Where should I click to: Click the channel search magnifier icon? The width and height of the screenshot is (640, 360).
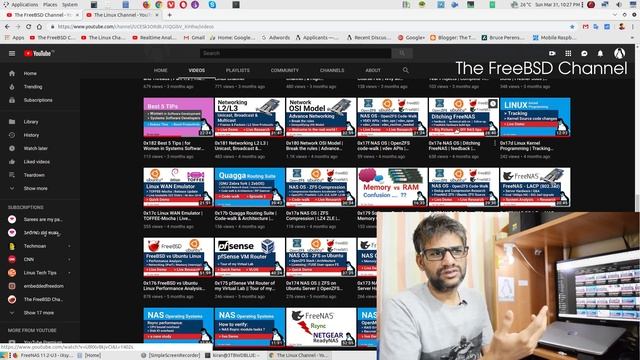tap(406, 70)
